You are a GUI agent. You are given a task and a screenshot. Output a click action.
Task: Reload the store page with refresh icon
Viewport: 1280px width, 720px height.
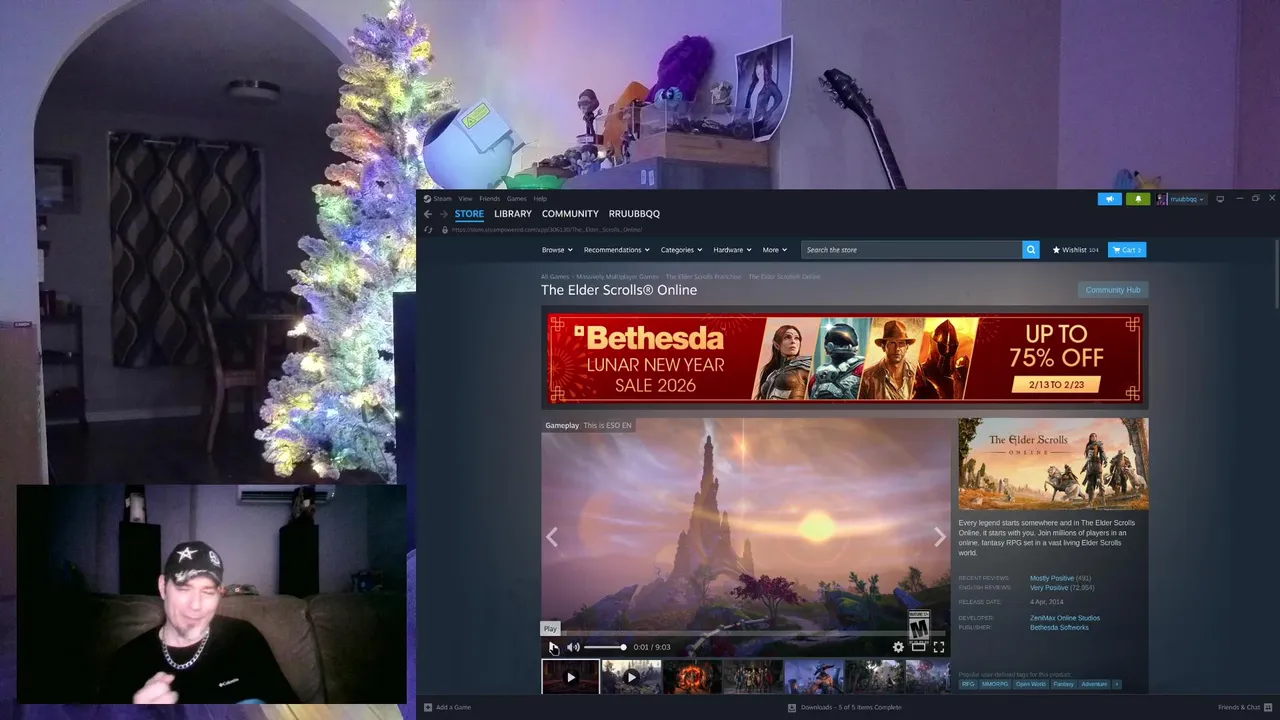pyautogui.click(x=428, y=230)
